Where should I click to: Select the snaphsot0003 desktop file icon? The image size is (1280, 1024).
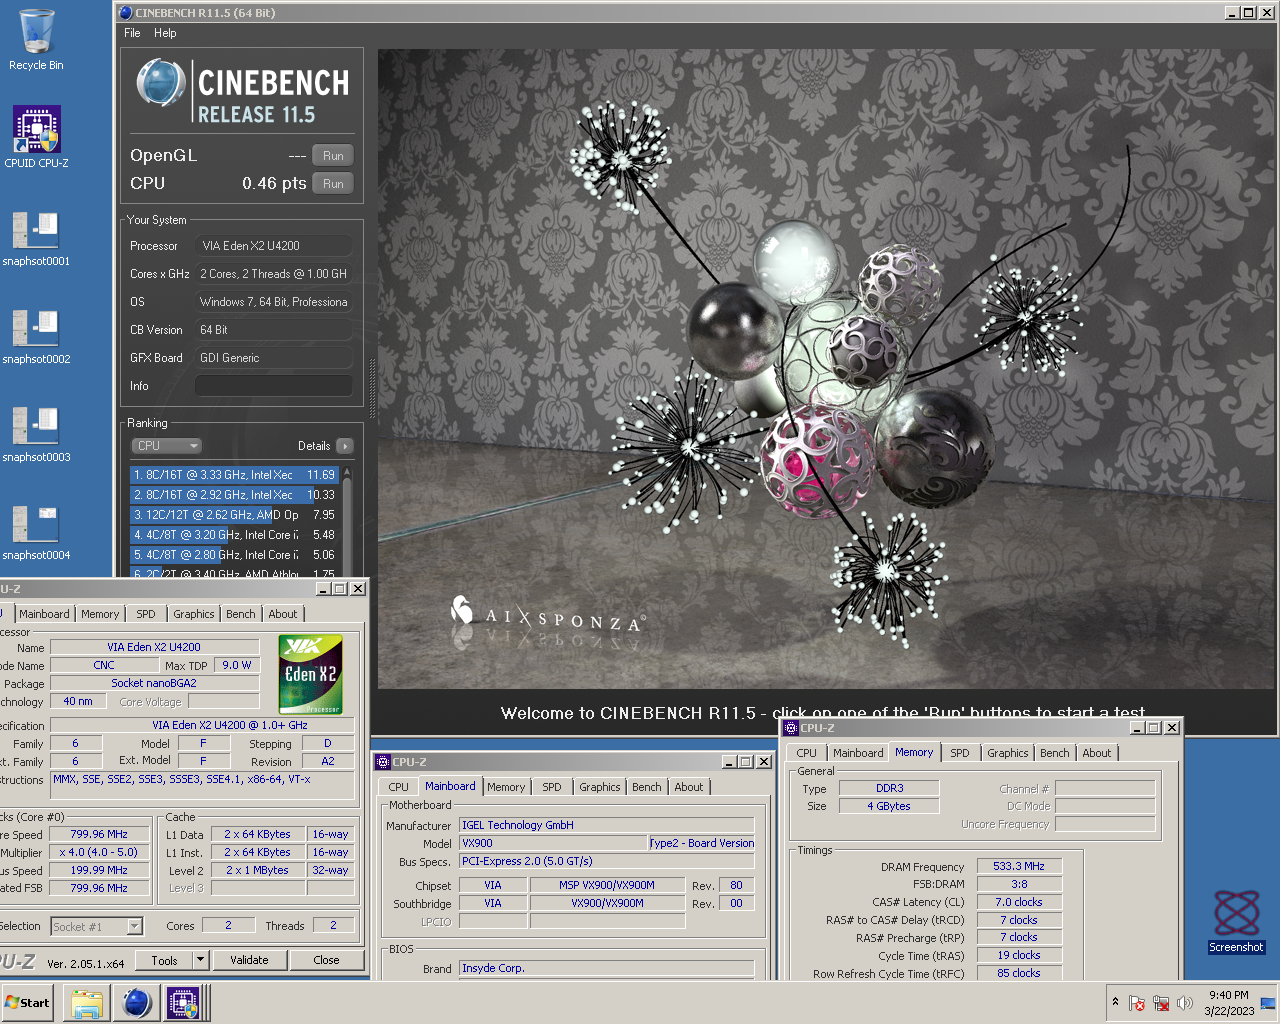pyautogui.click(x=36, y=434)
